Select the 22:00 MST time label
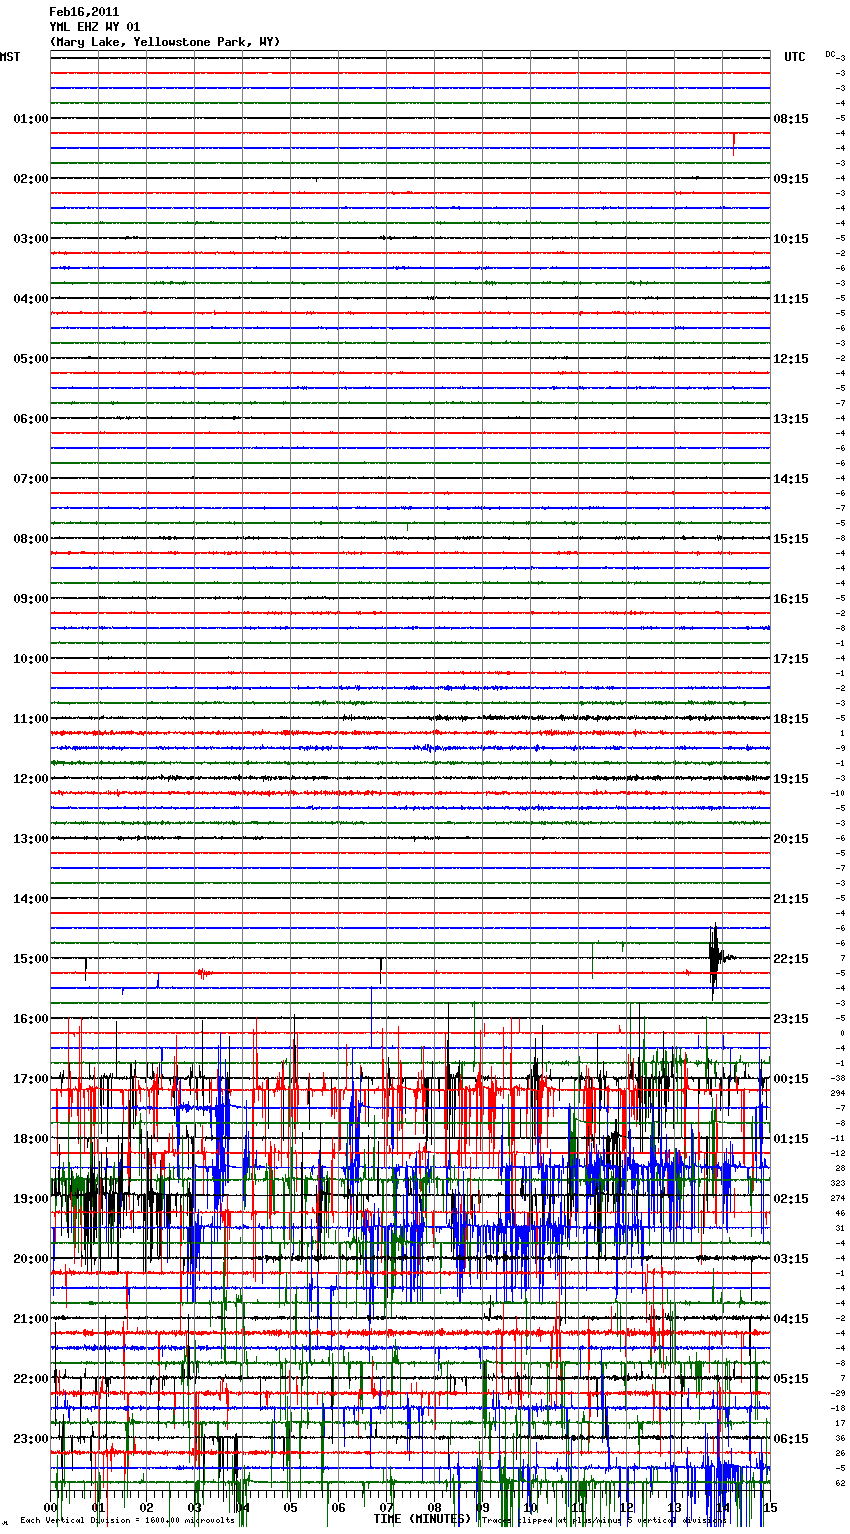Image resolution: width=850 pixels, height=1534 pixels. pos(30,1379)
